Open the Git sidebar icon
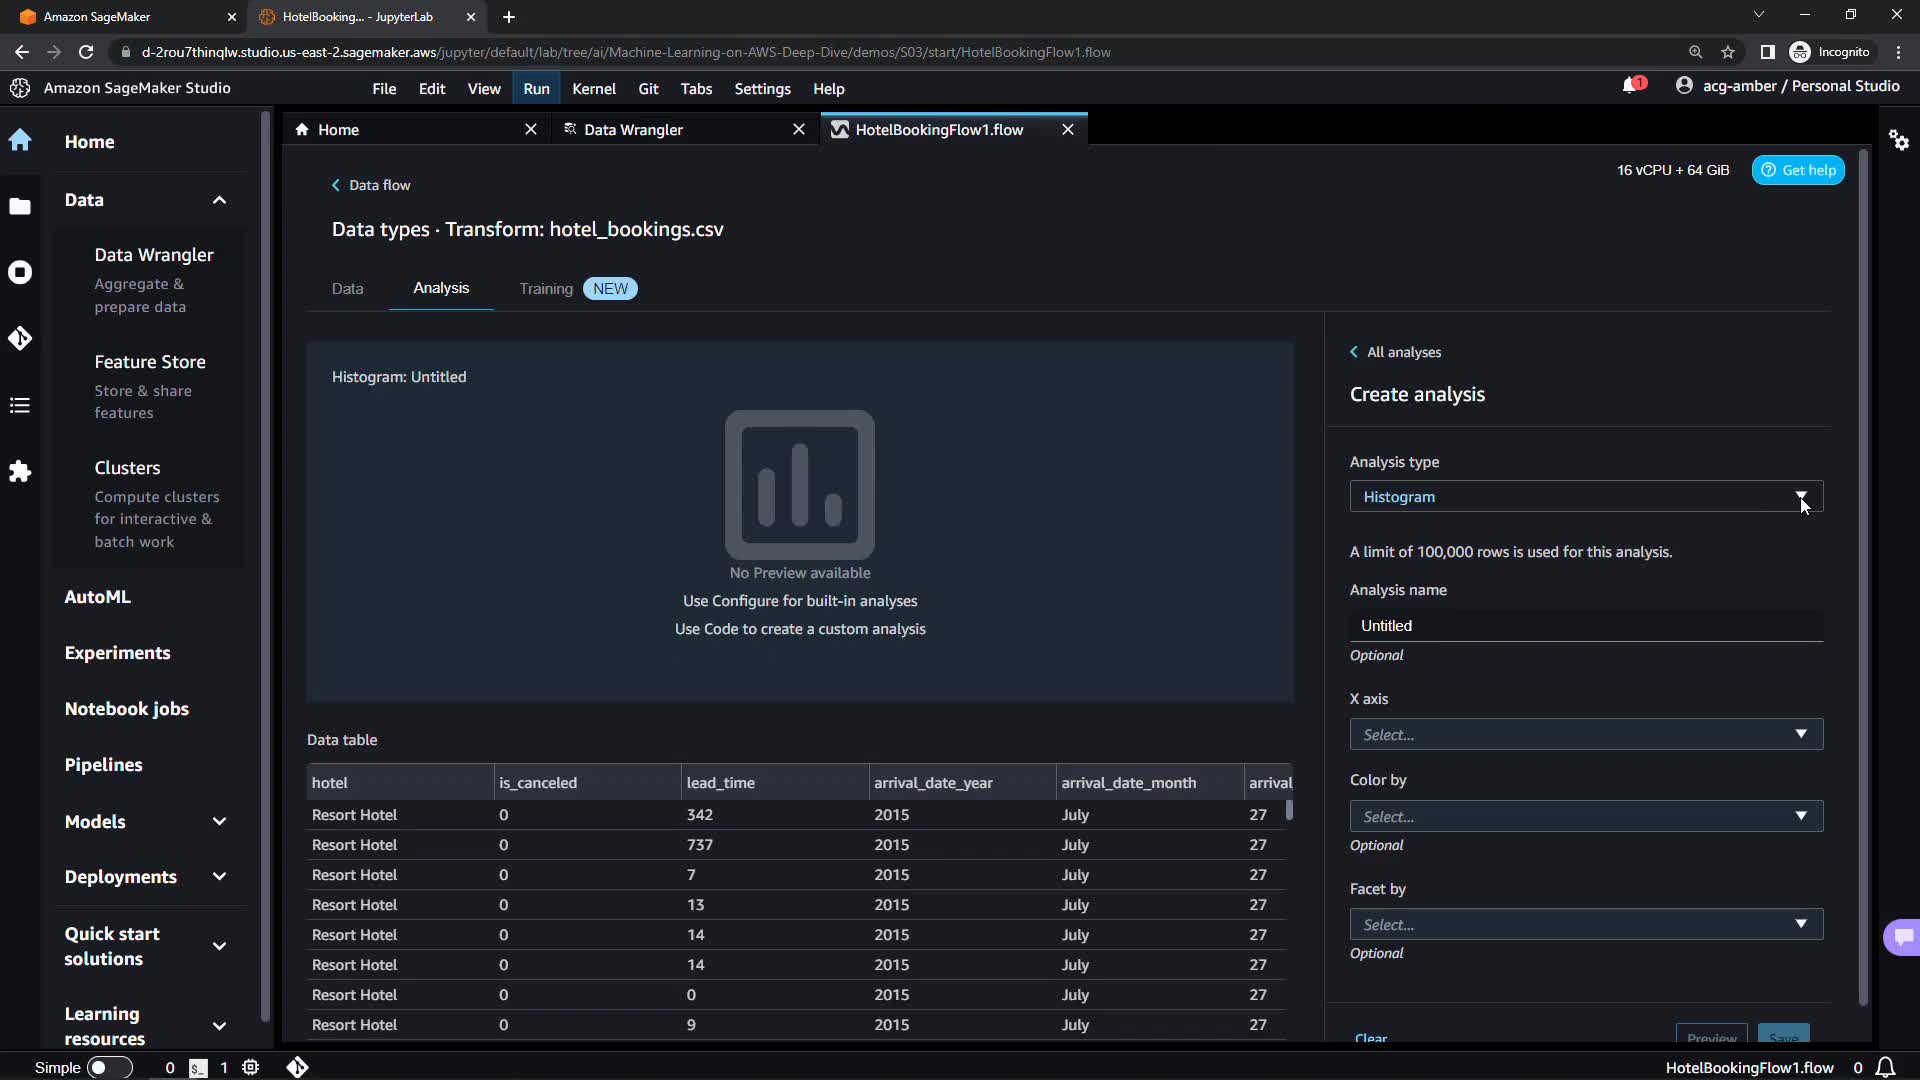 tap(20, 339)
